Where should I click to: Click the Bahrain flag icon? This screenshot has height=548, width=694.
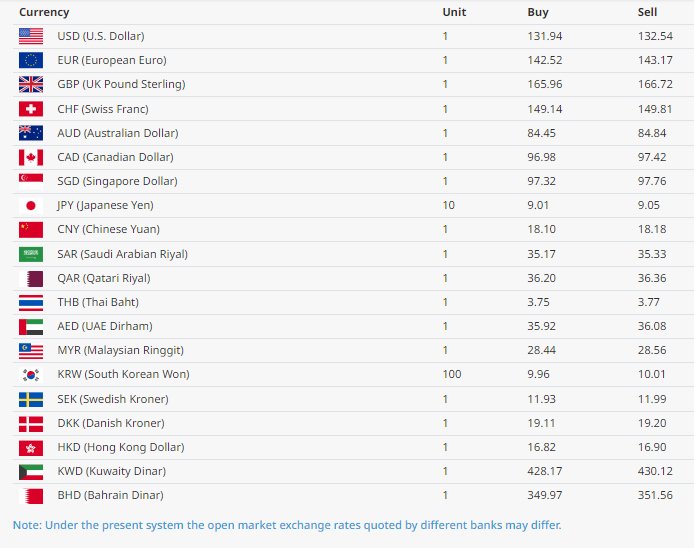[x=31, y=496]
